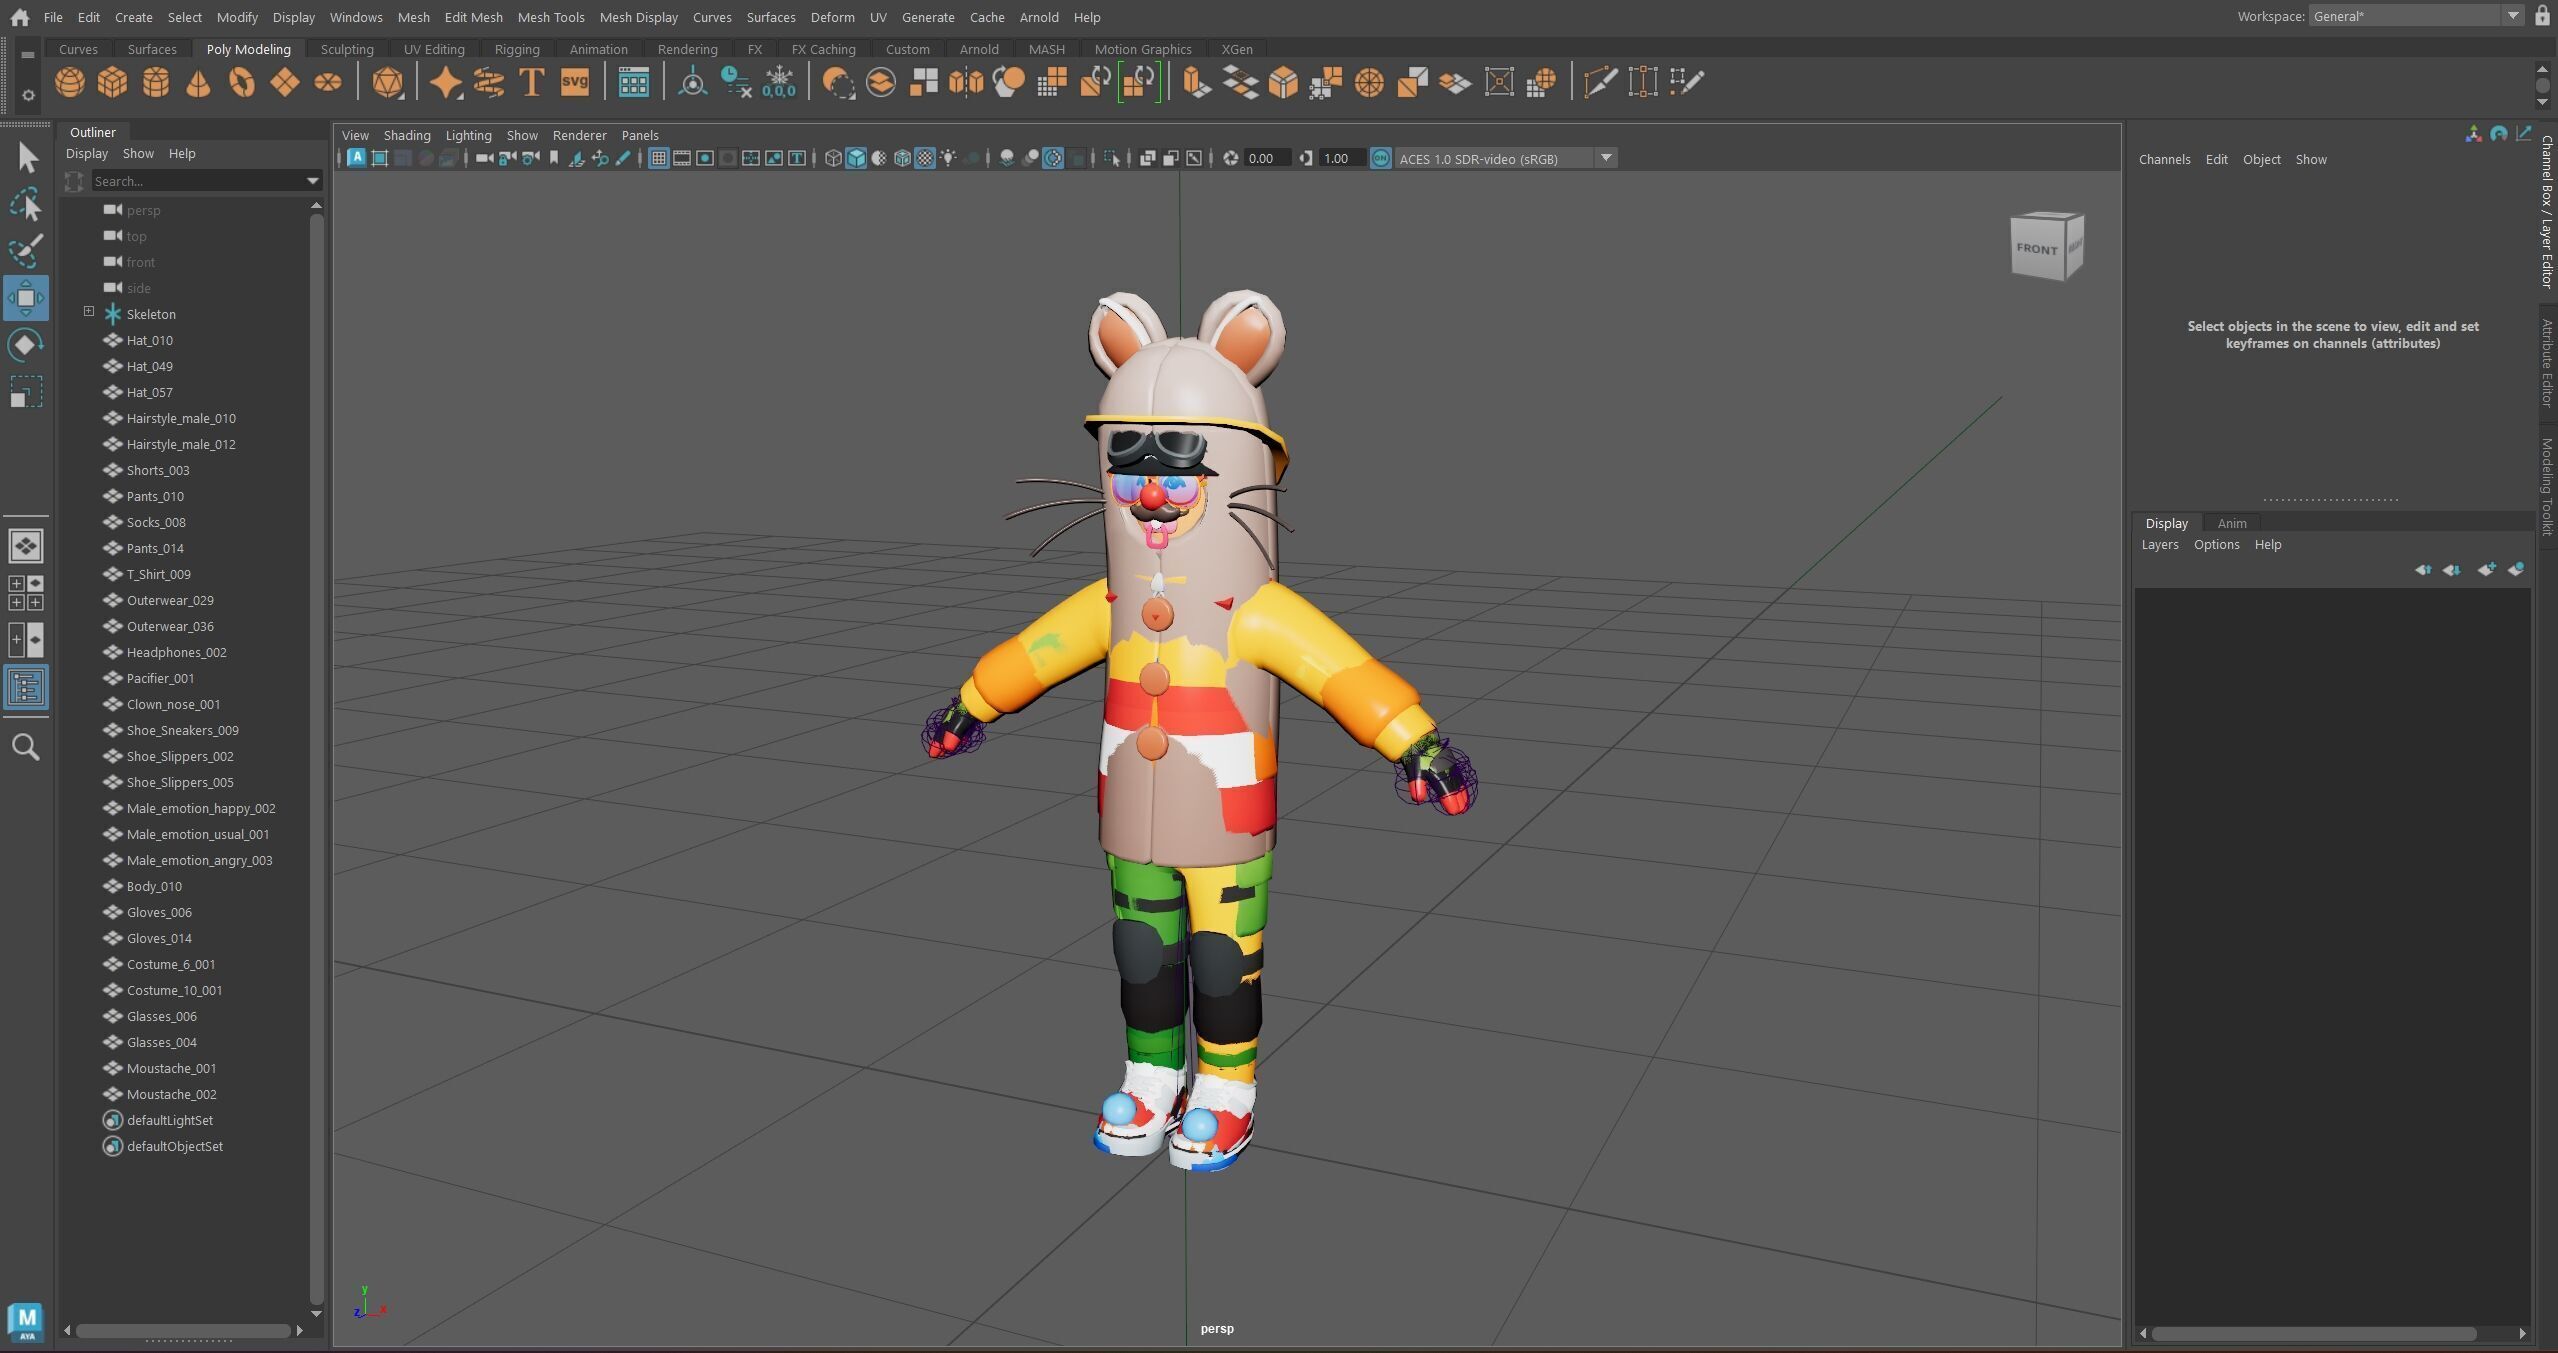This screenshot has width=2558, height=1353.
Task: Select the Multi-Cut tool on the shelf
Action: click(1599, 82)
